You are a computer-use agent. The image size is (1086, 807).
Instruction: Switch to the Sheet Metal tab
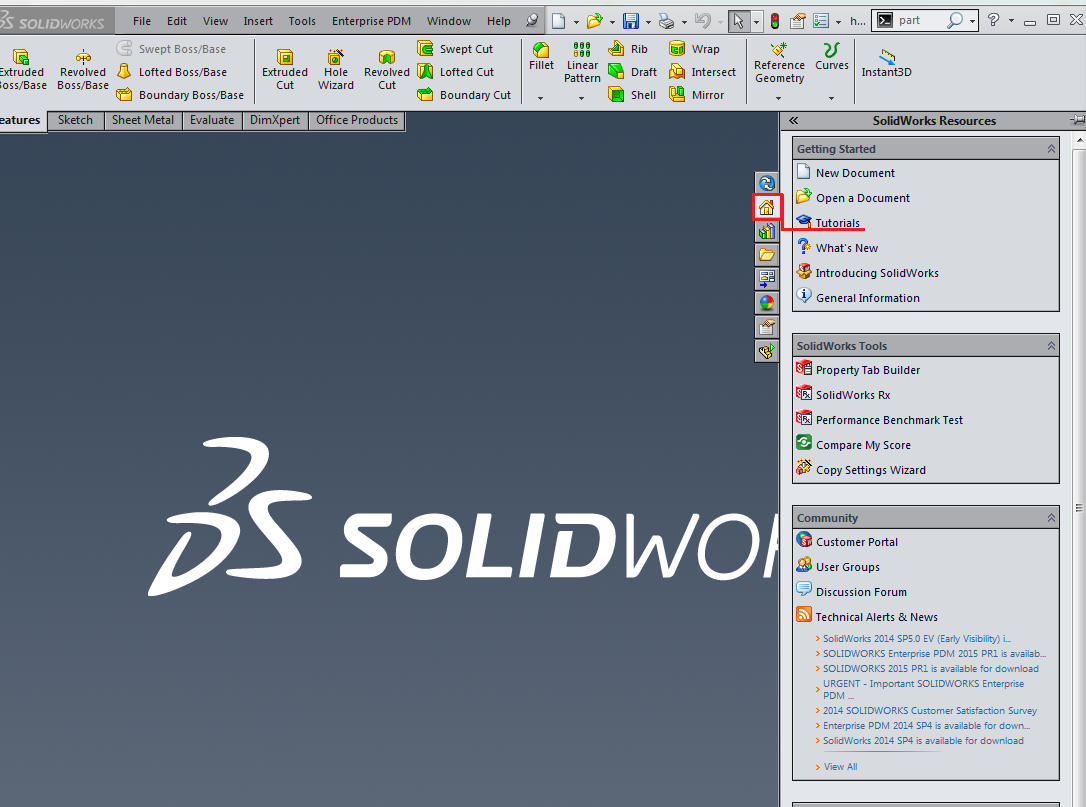point(142,120)
